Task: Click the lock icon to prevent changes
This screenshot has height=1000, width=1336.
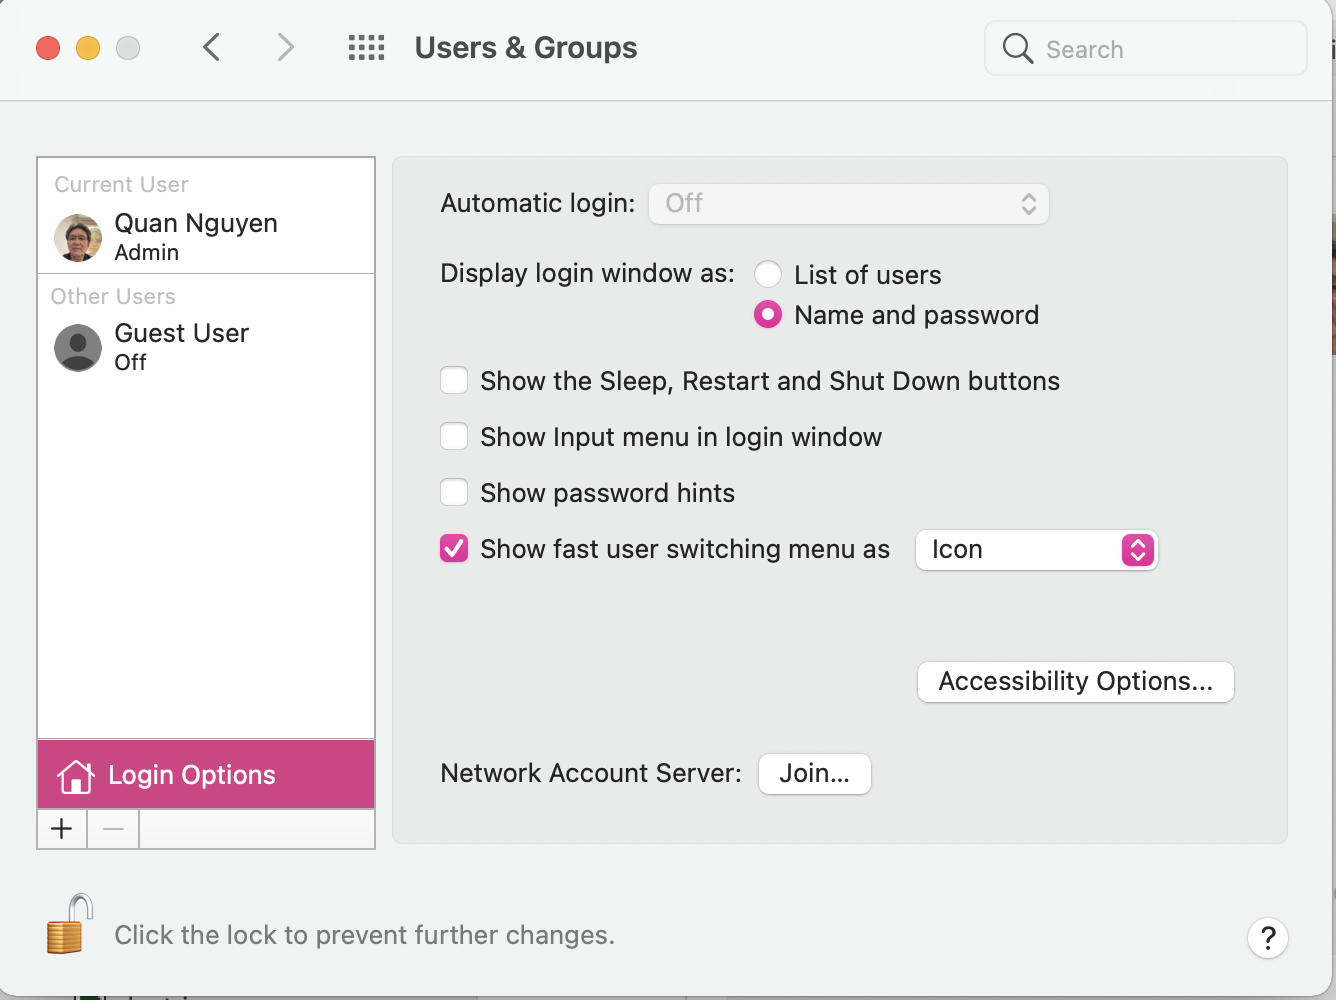Action: click(69, 924)
